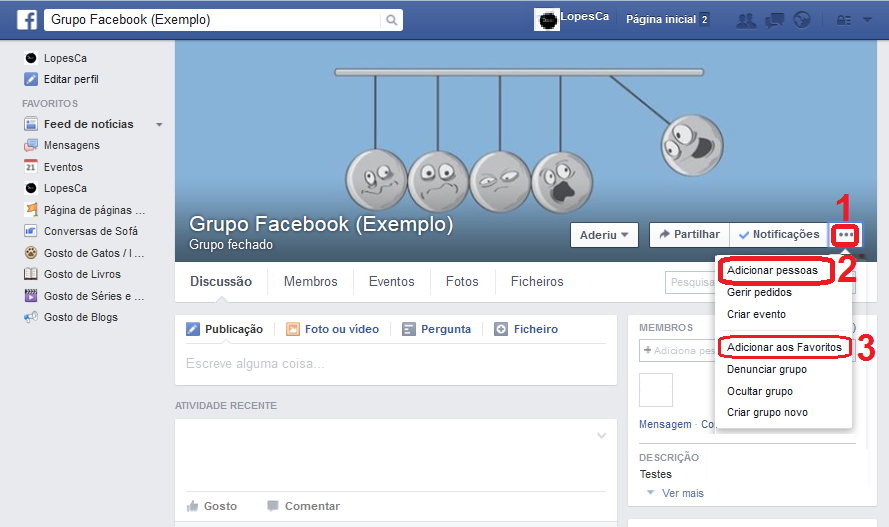Click the Gosto de Gatos paw icon

tap(31, 253)
